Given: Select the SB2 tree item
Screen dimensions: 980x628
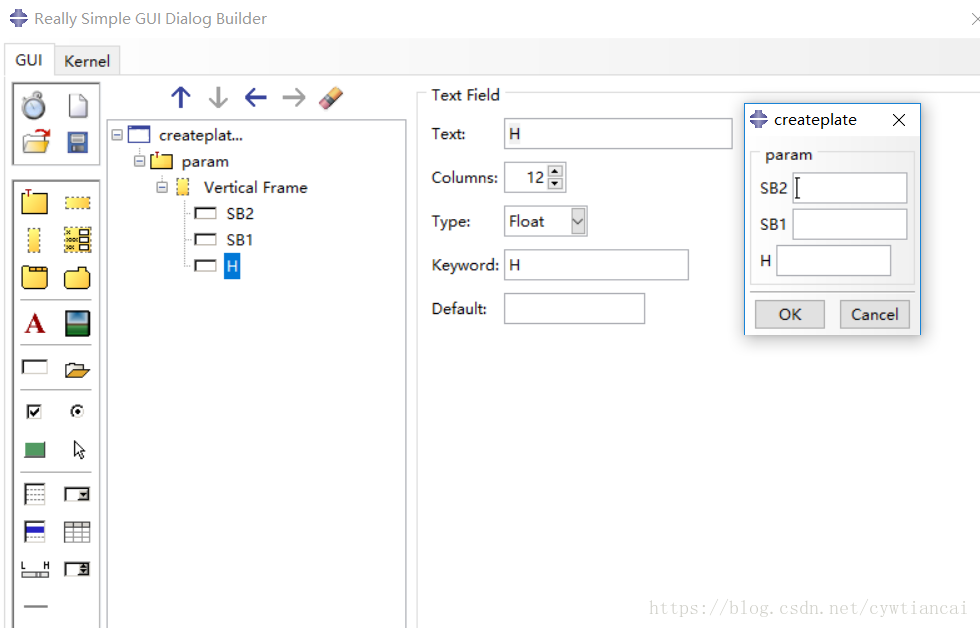Looking at the screenshot, I should 240,214.
